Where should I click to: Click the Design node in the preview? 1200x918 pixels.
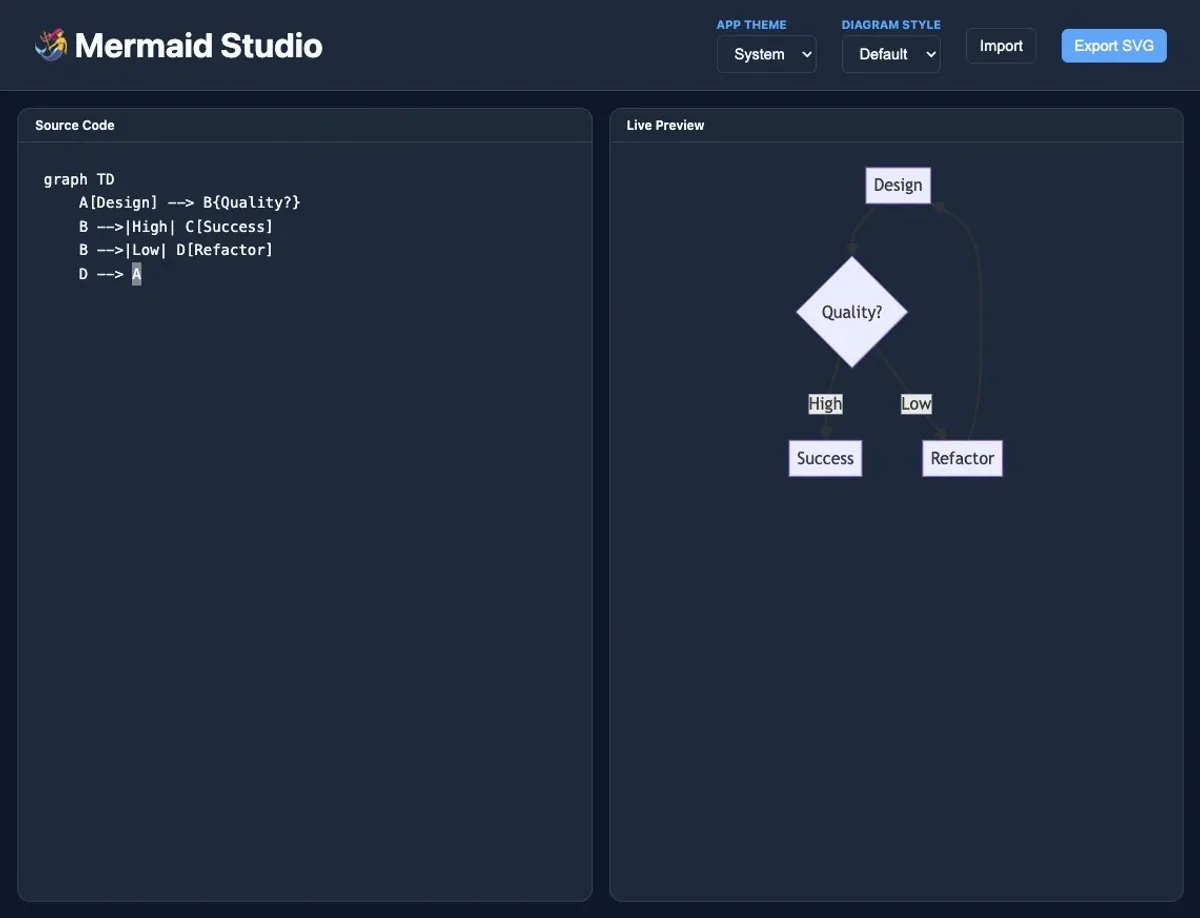pyautogui.click(x=897, y=184)
